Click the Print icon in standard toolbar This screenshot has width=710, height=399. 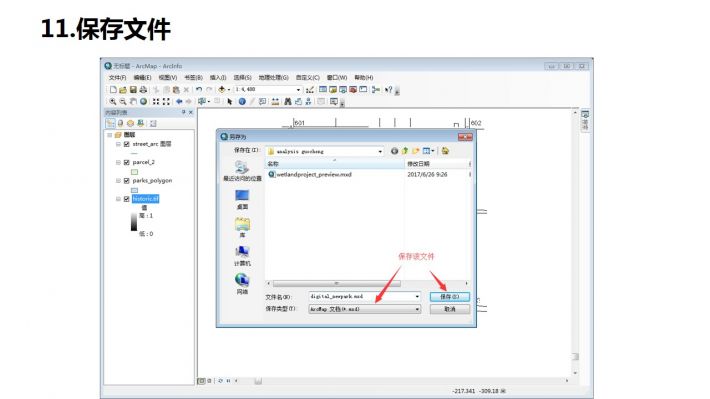[x=143, y=90]
